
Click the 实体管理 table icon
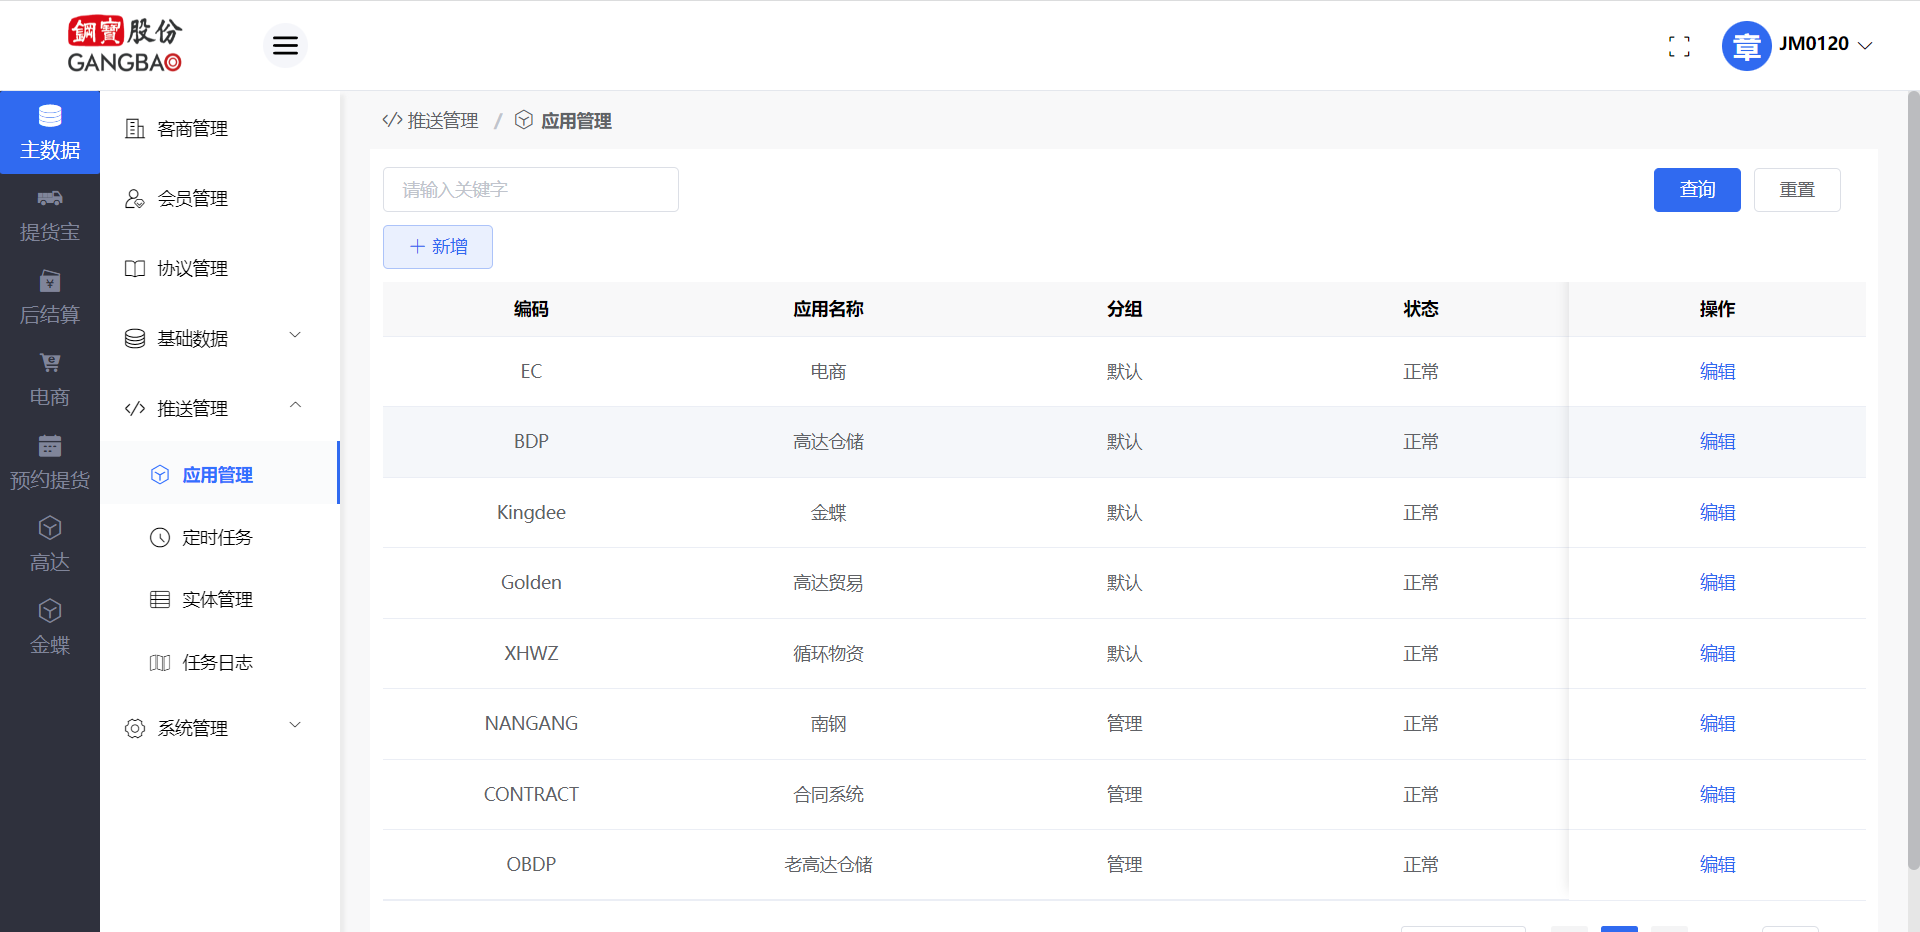[160, 599]
